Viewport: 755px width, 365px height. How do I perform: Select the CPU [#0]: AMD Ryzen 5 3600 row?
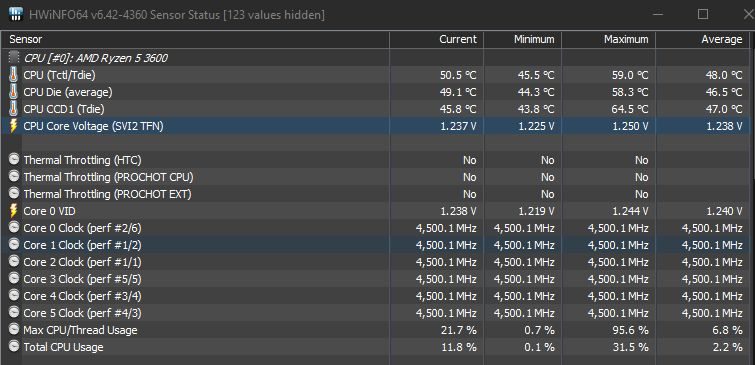(376, 58)
